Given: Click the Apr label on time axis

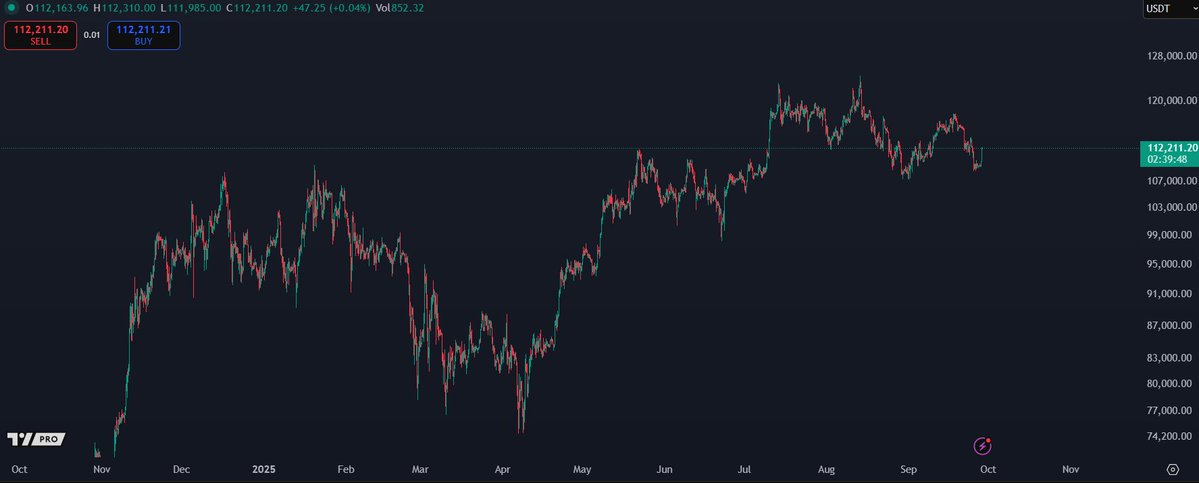Looking at the screenshot, I should [x=502, y=469].
